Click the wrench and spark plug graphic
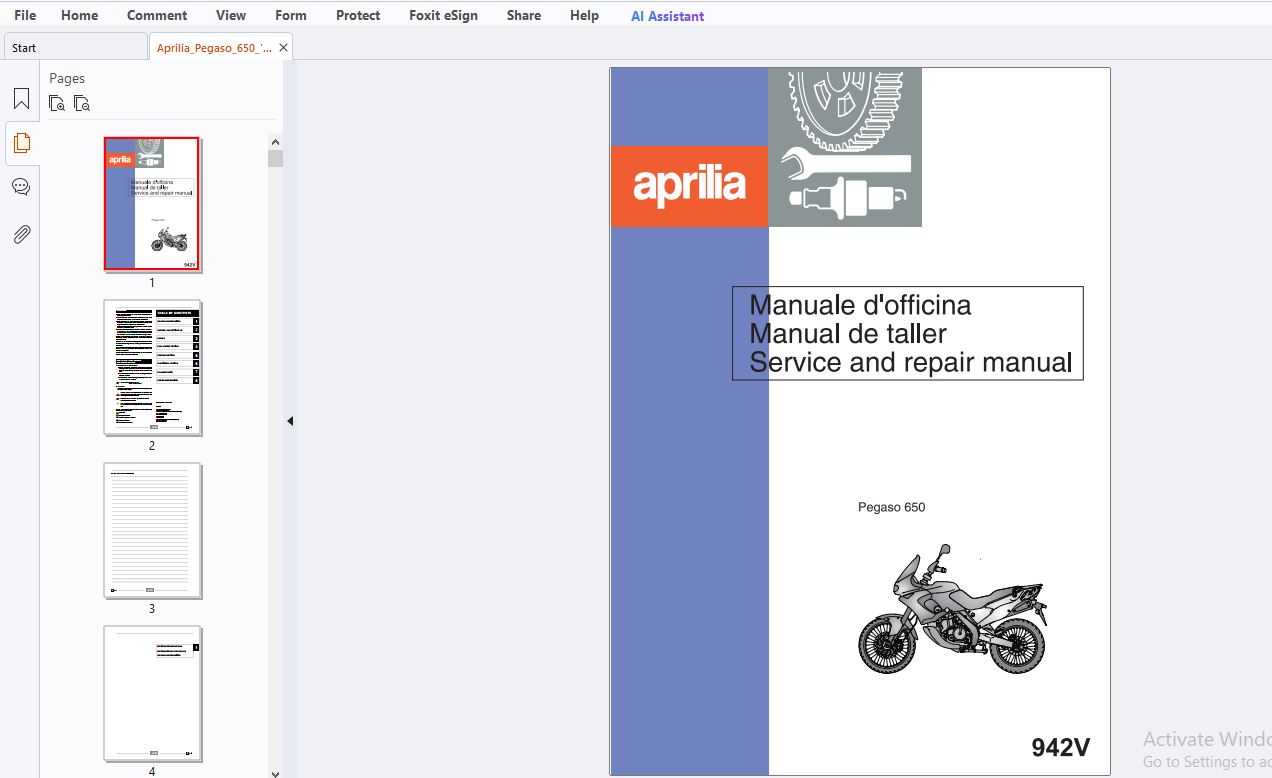This screenshot has width=1272, height=778. [845, 148]
